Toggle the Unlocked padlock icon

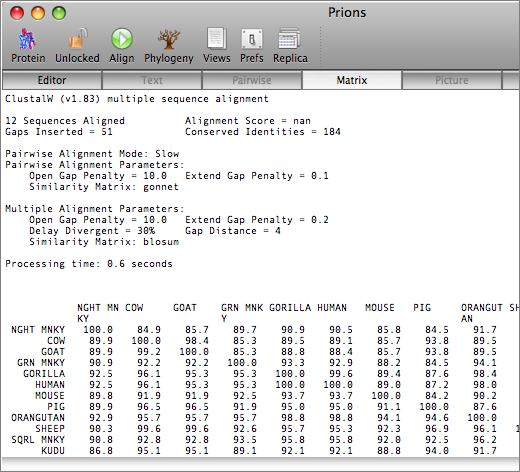(x=77, y=39)
